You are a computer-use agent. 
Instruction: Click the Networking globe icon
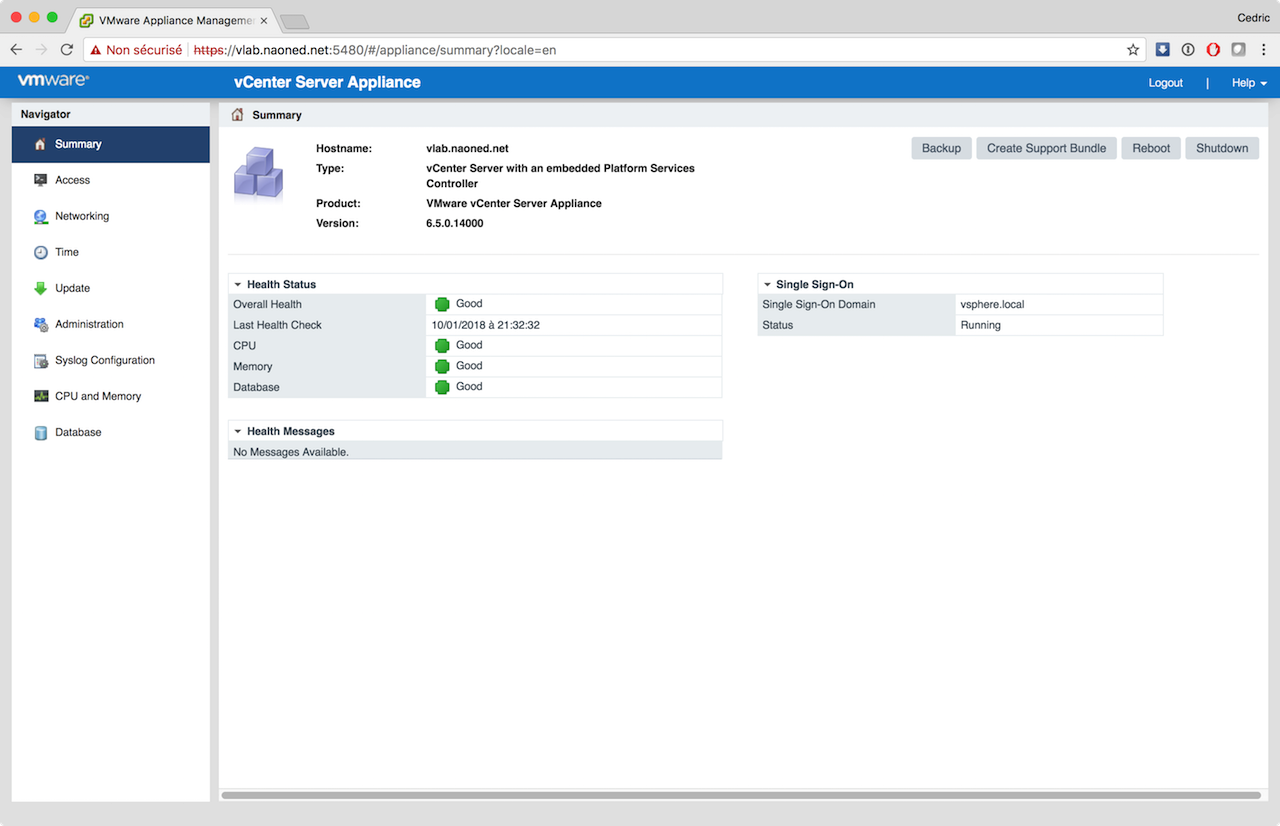41,216
